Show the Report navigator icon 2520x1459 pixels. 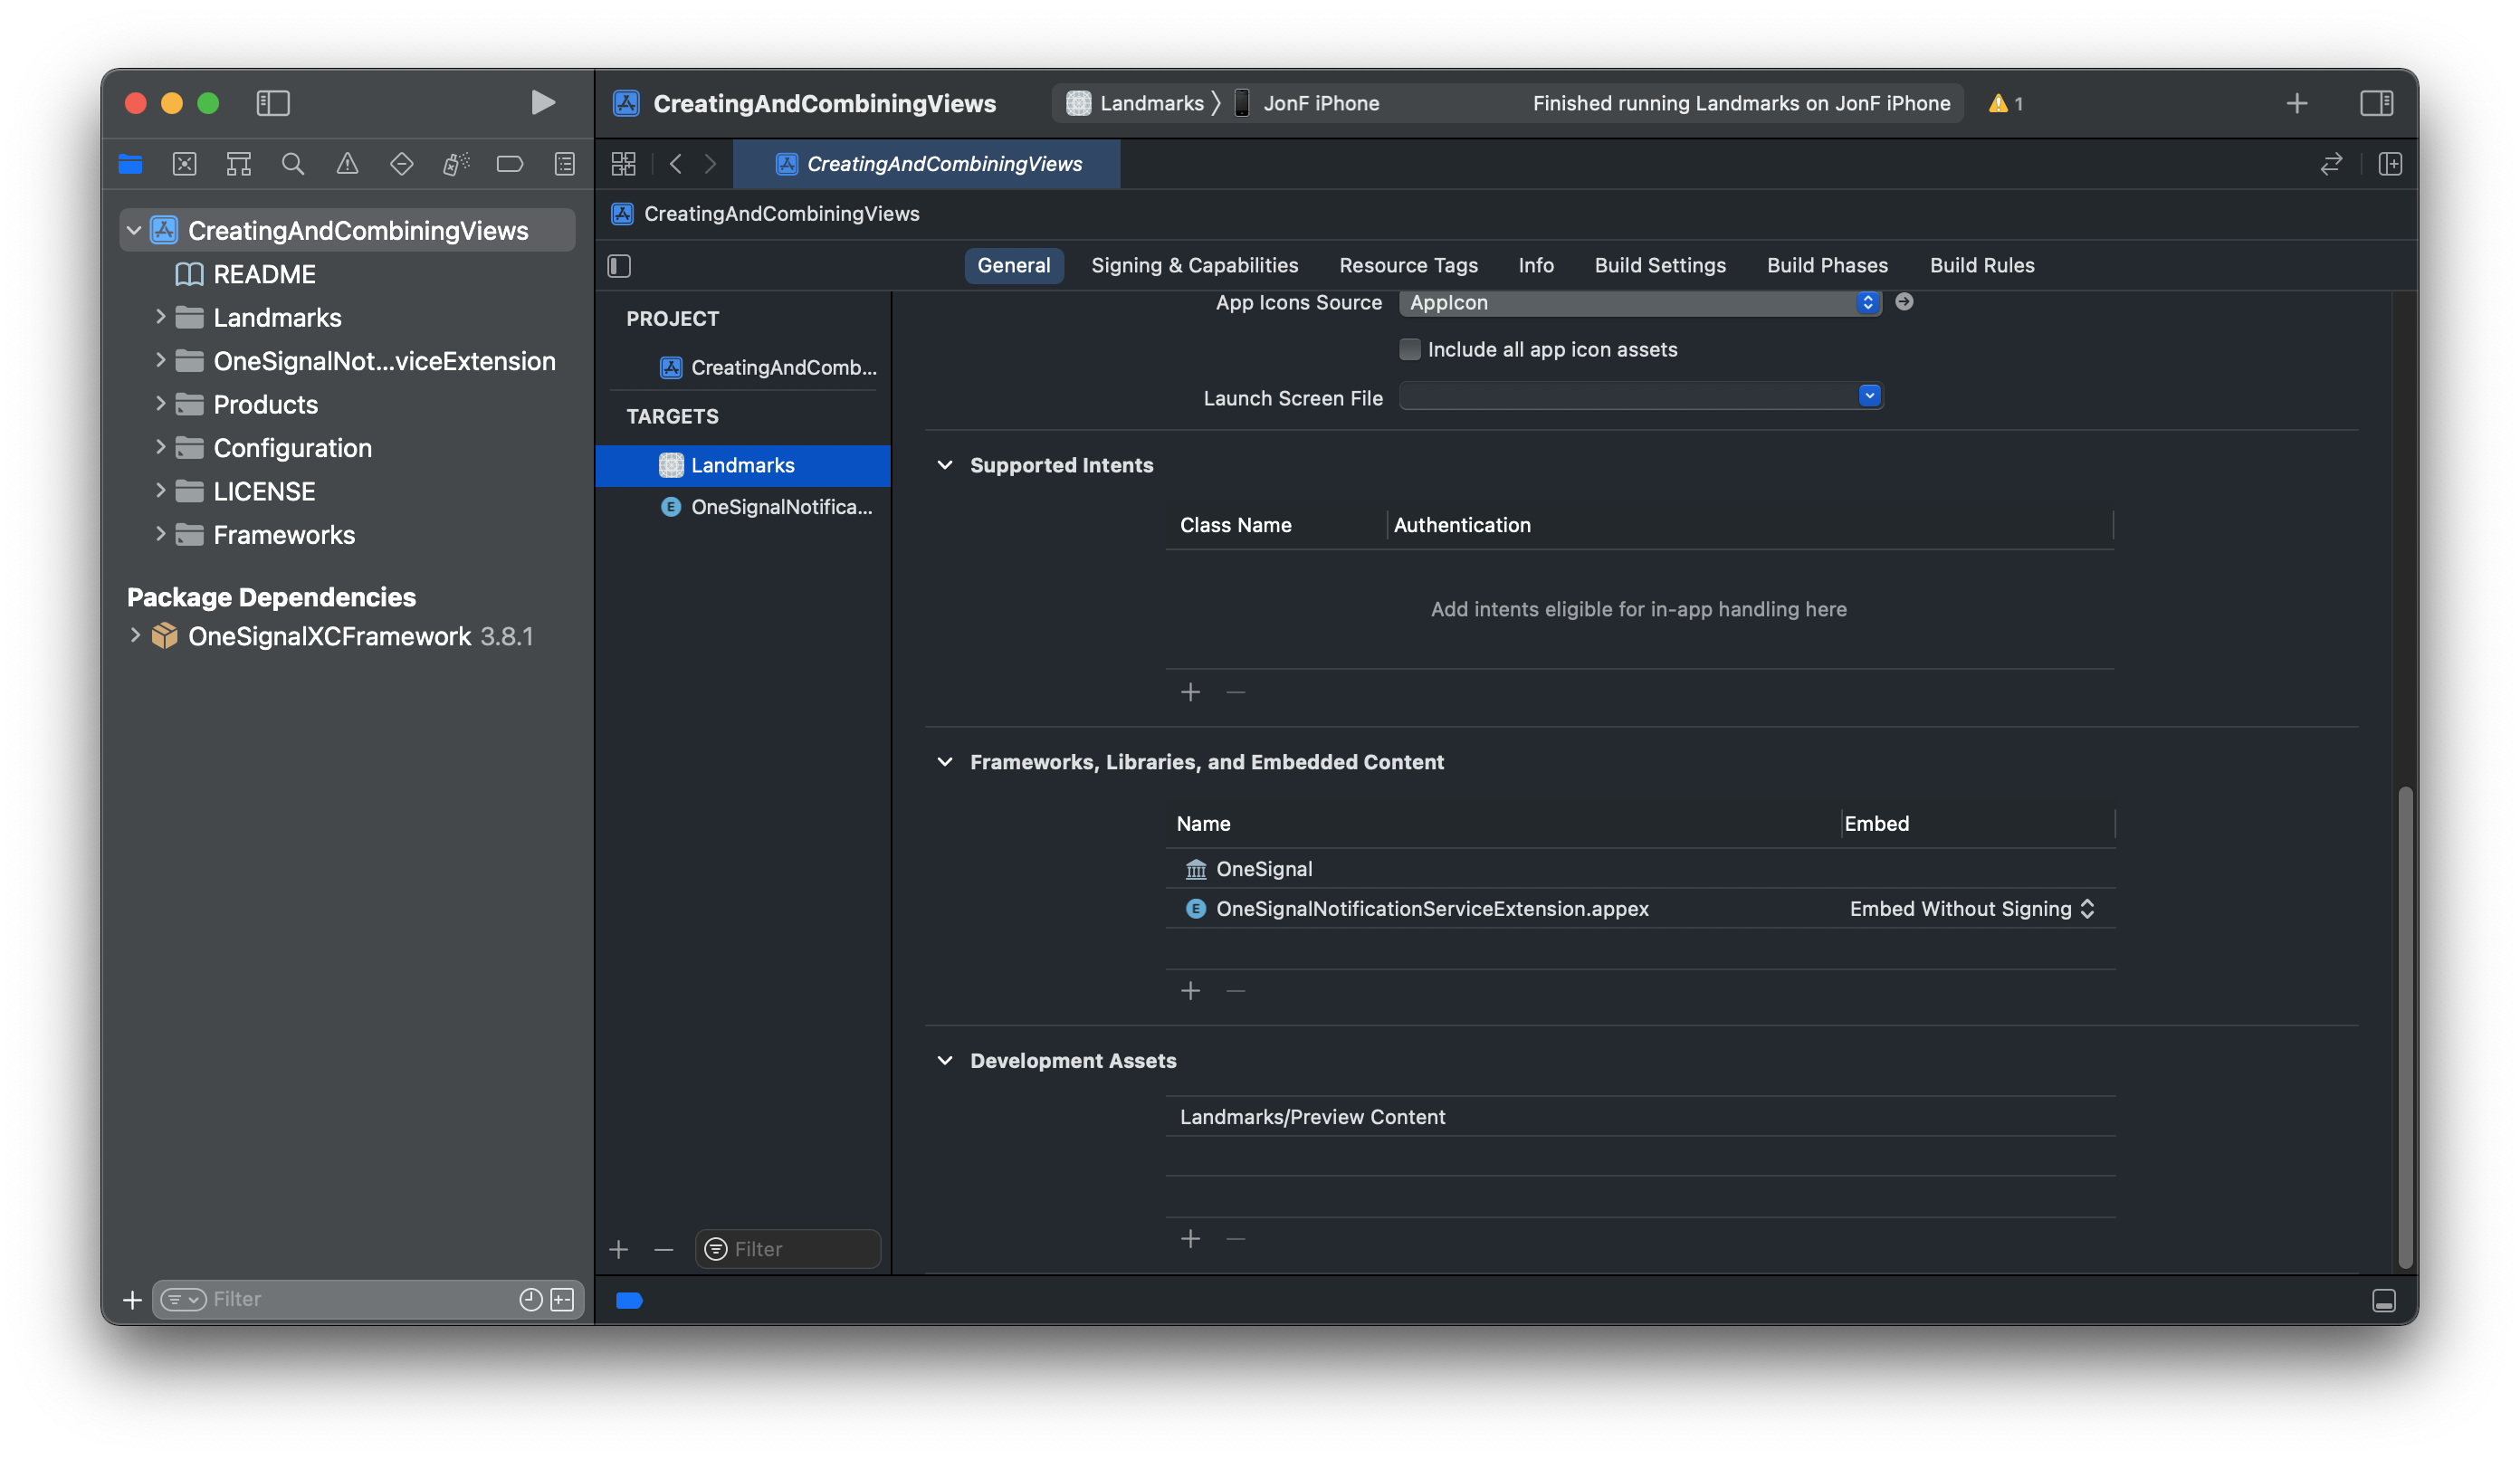click(x=565, y=164)
